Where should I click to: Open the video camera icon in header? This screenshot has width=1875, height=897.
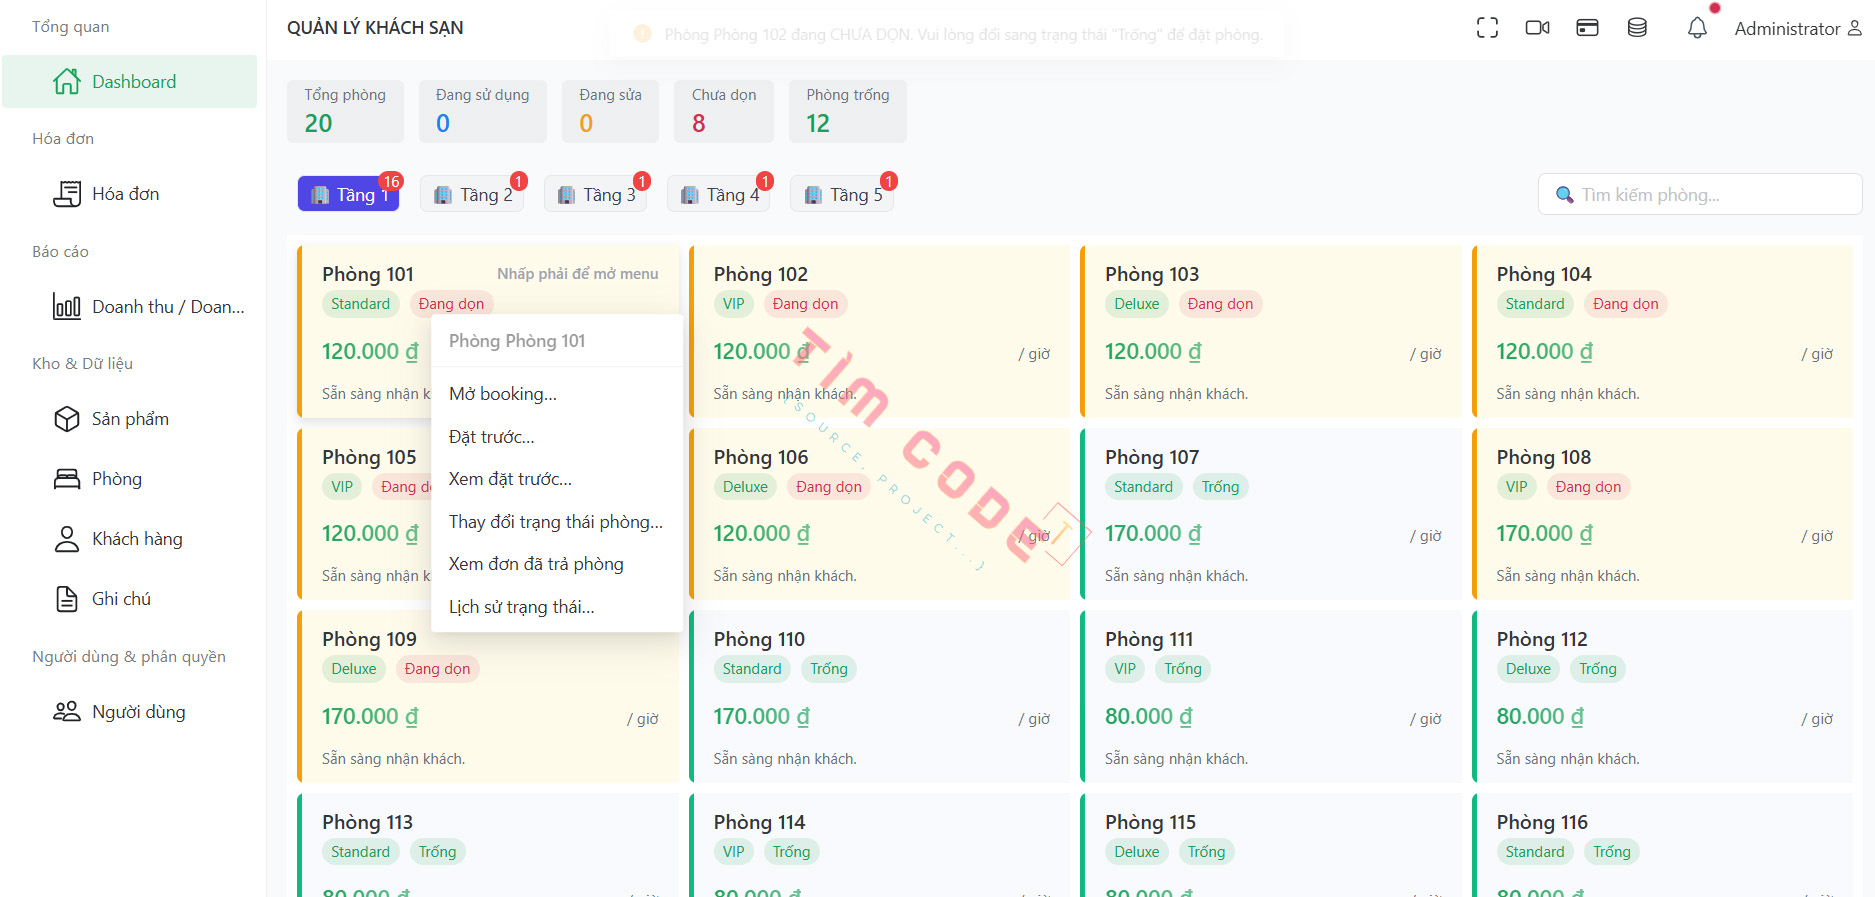(1537, 28)
